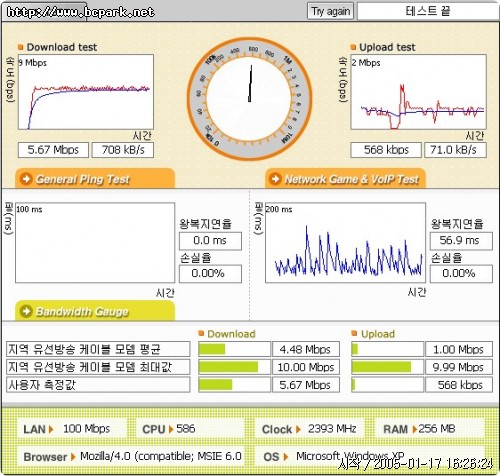Click the Upload test graph
The image size is (500, 476).
coord(418,92)
